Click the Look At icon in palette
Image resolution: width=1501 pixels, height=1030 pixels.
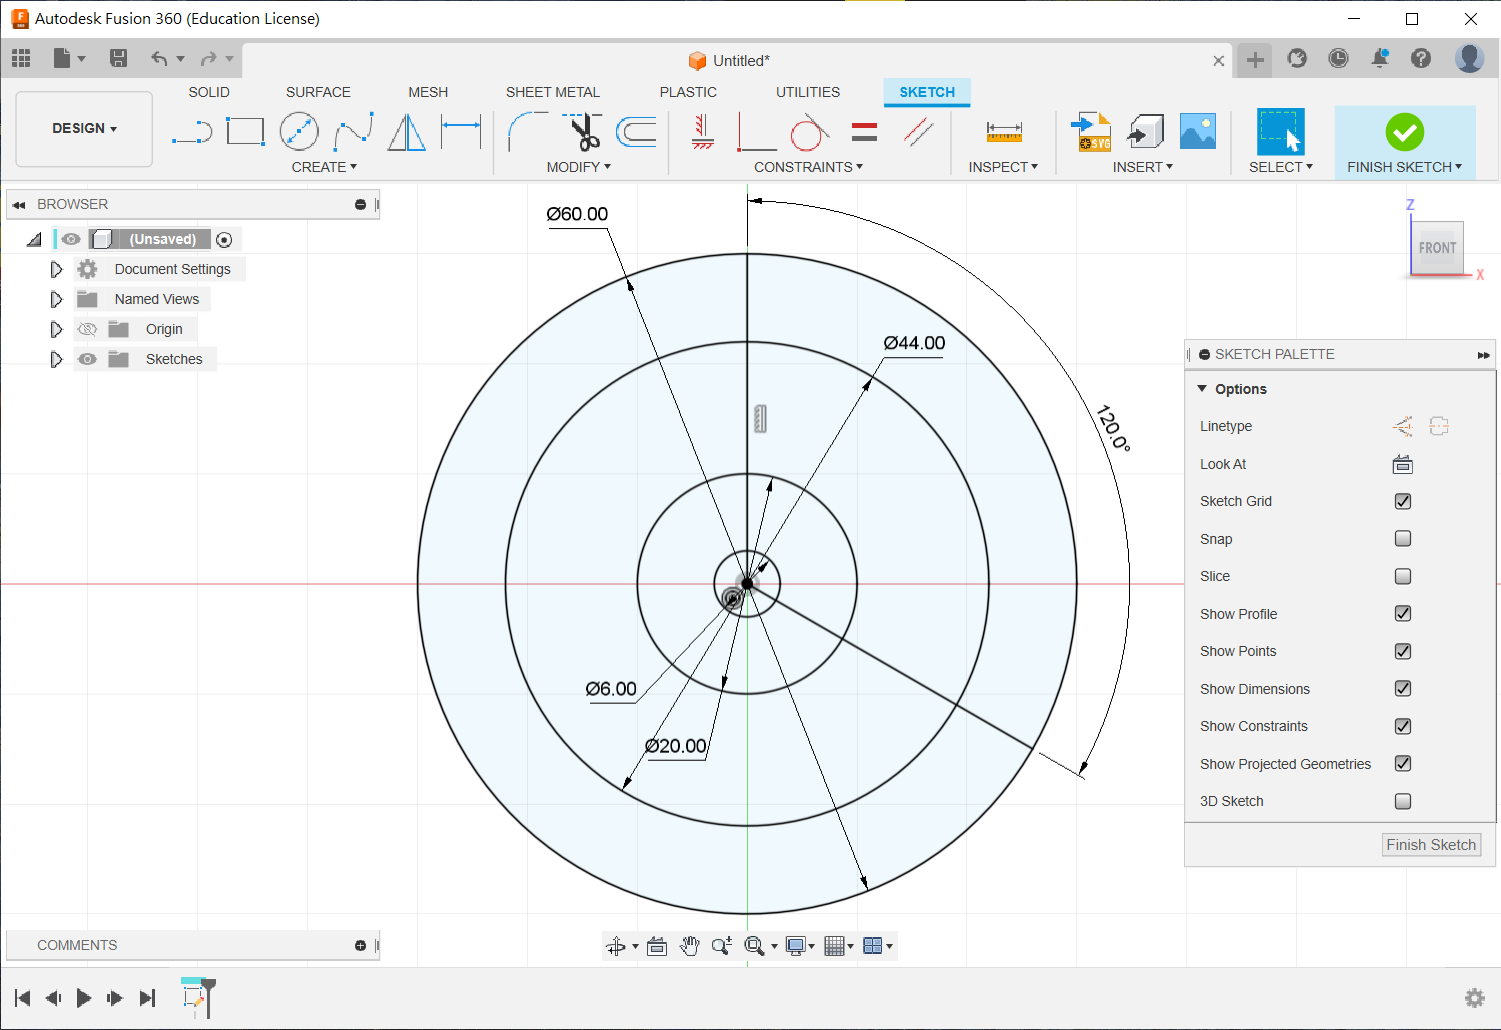click(1402, 464)
